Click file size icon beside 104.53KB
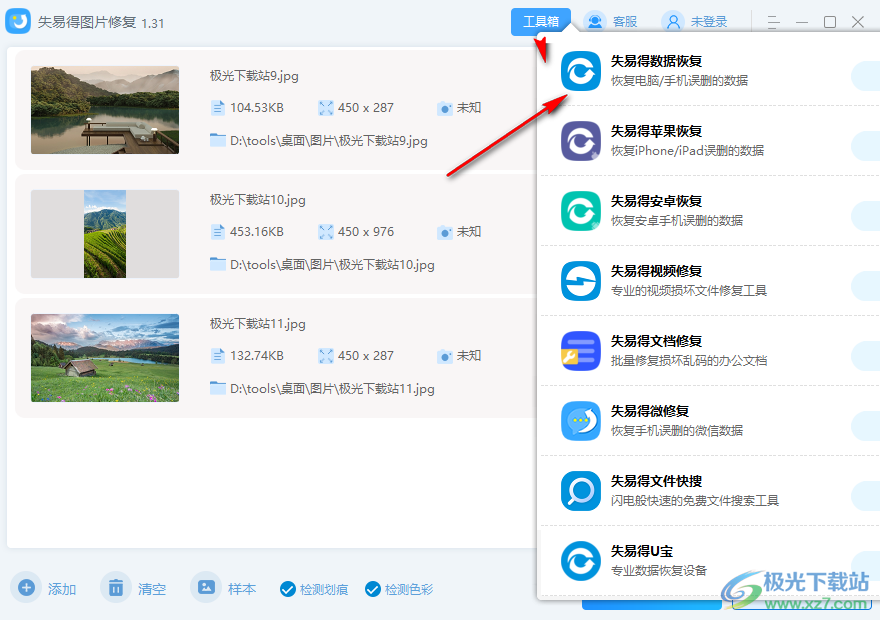 [217, 108]
